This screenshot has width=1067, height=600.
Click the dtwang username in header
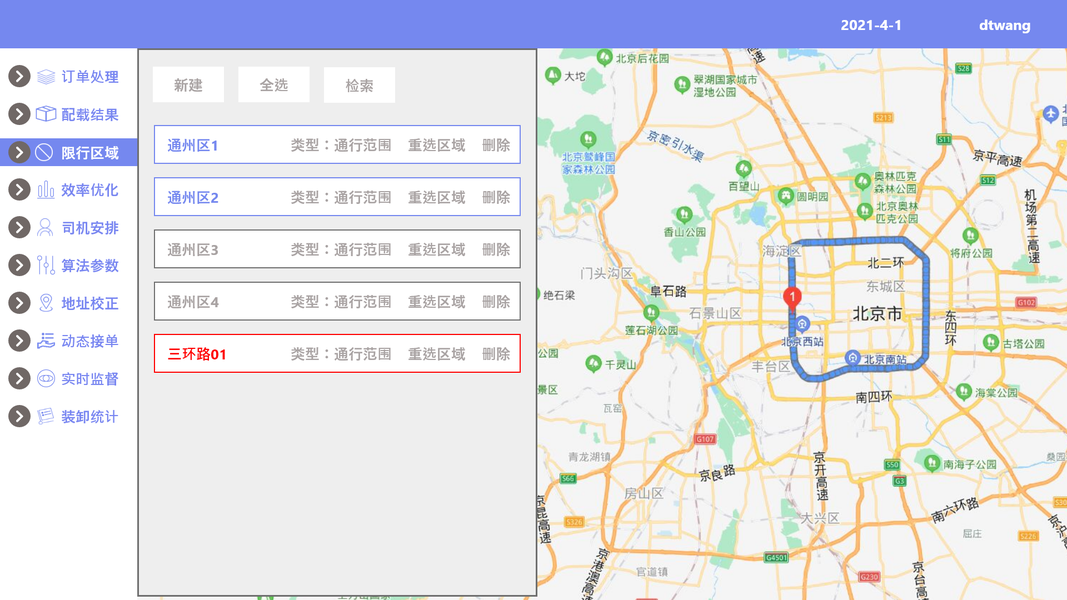(x=1004, y=25)
